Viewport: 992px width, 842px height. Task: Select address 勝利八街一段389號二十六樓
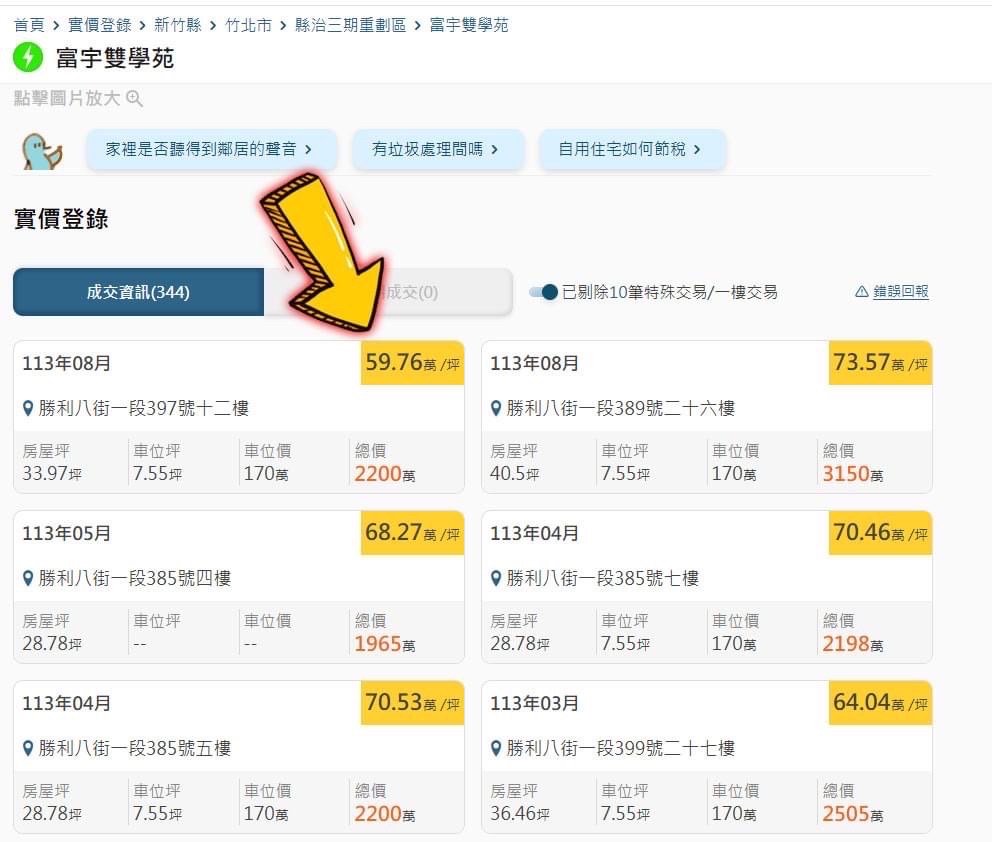(x=621, y=409)
